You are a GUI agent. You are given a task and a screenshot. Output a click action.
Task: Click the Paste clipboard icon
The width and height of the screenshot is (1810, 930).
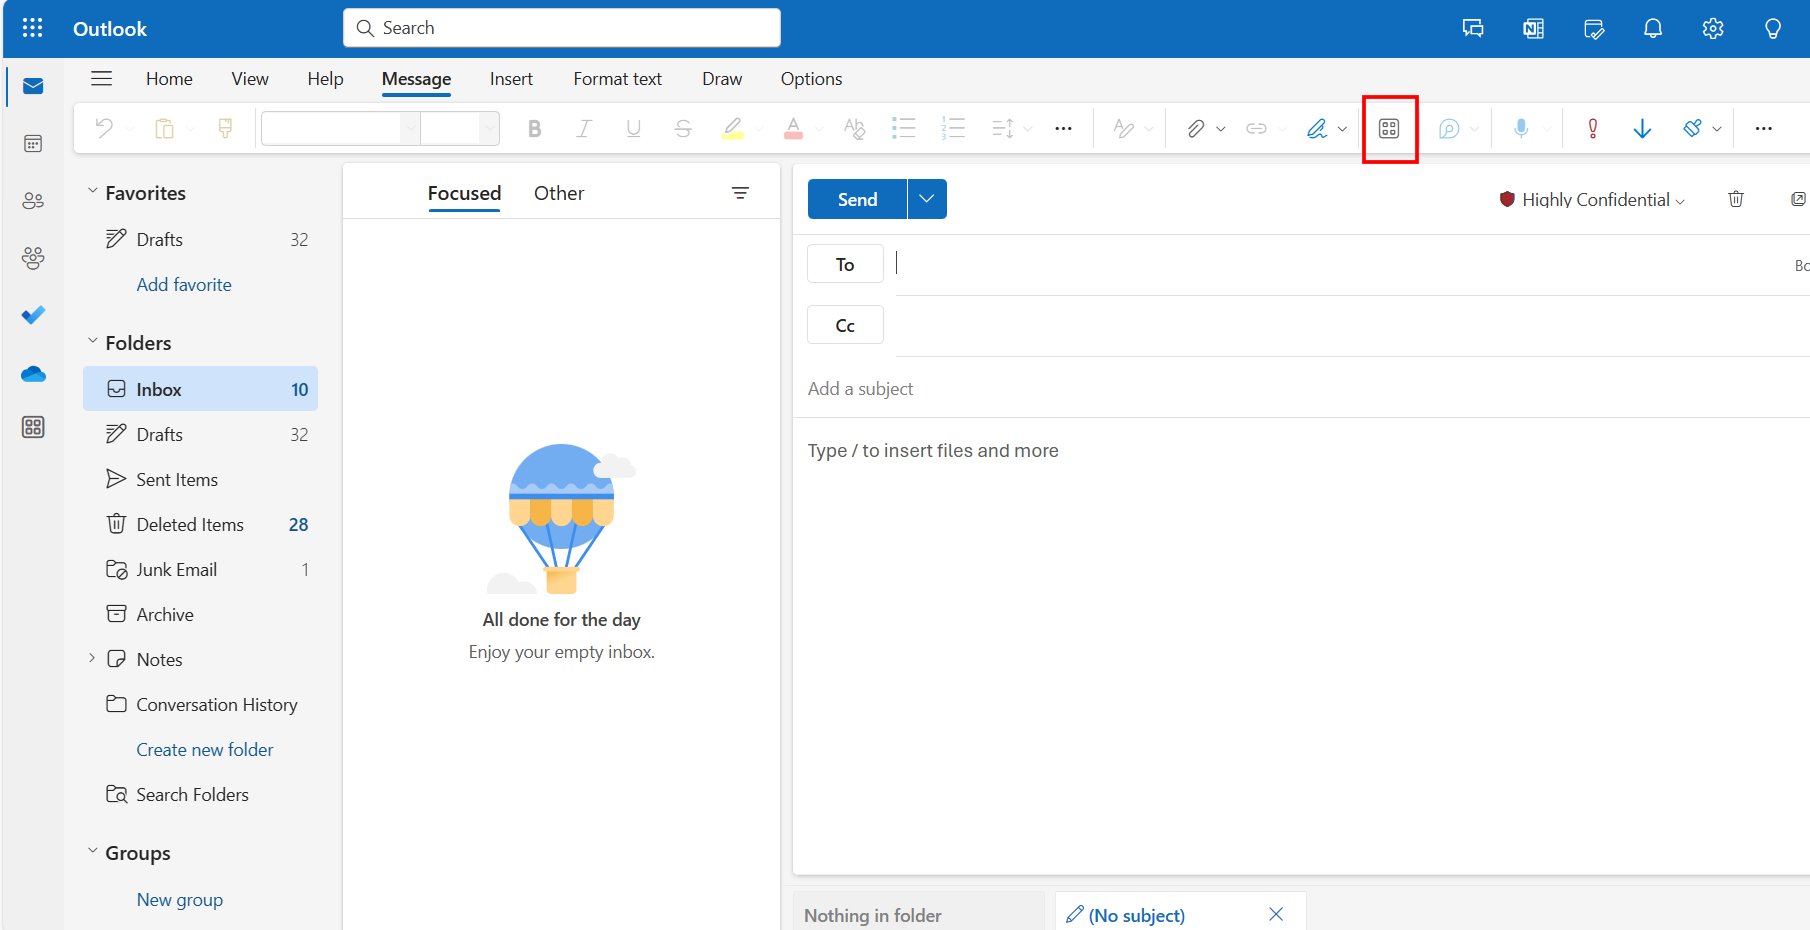(x=164, y=128)
